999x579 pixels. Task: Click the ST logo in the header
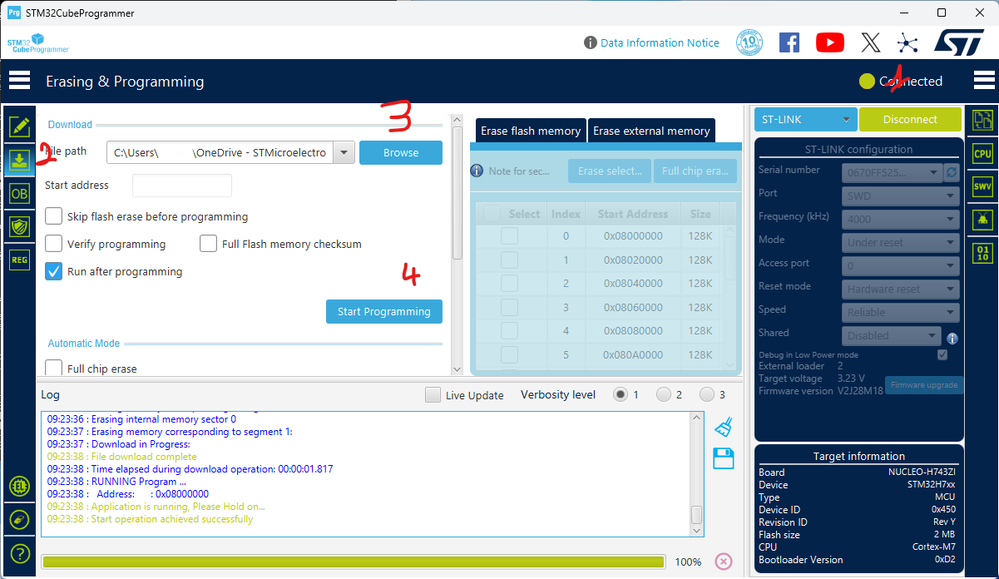point(958,43)
